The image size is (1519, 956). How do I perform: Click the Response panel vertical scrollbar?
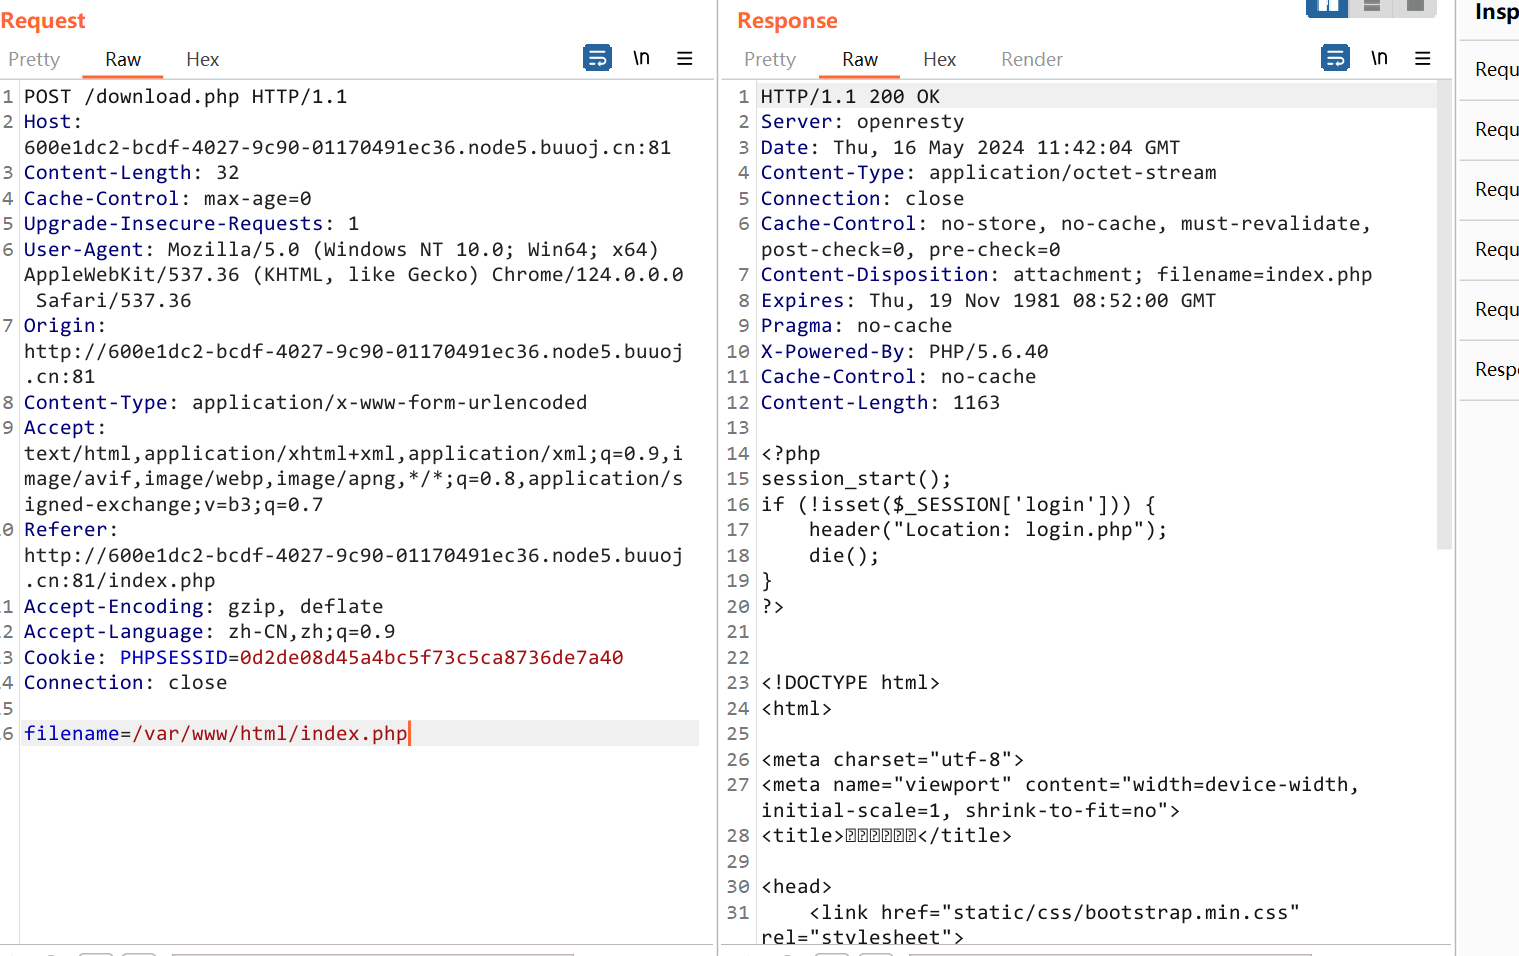click(x=1443, y=315)
